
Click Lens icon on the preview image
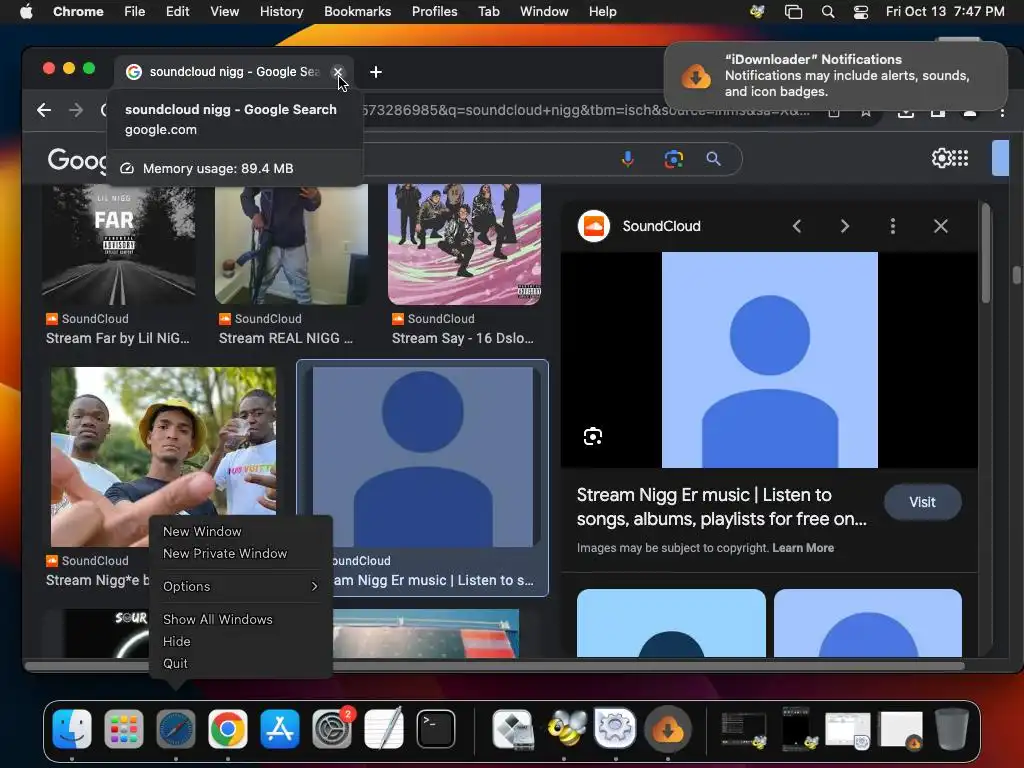pyautogui.click(x=592, y=436)
